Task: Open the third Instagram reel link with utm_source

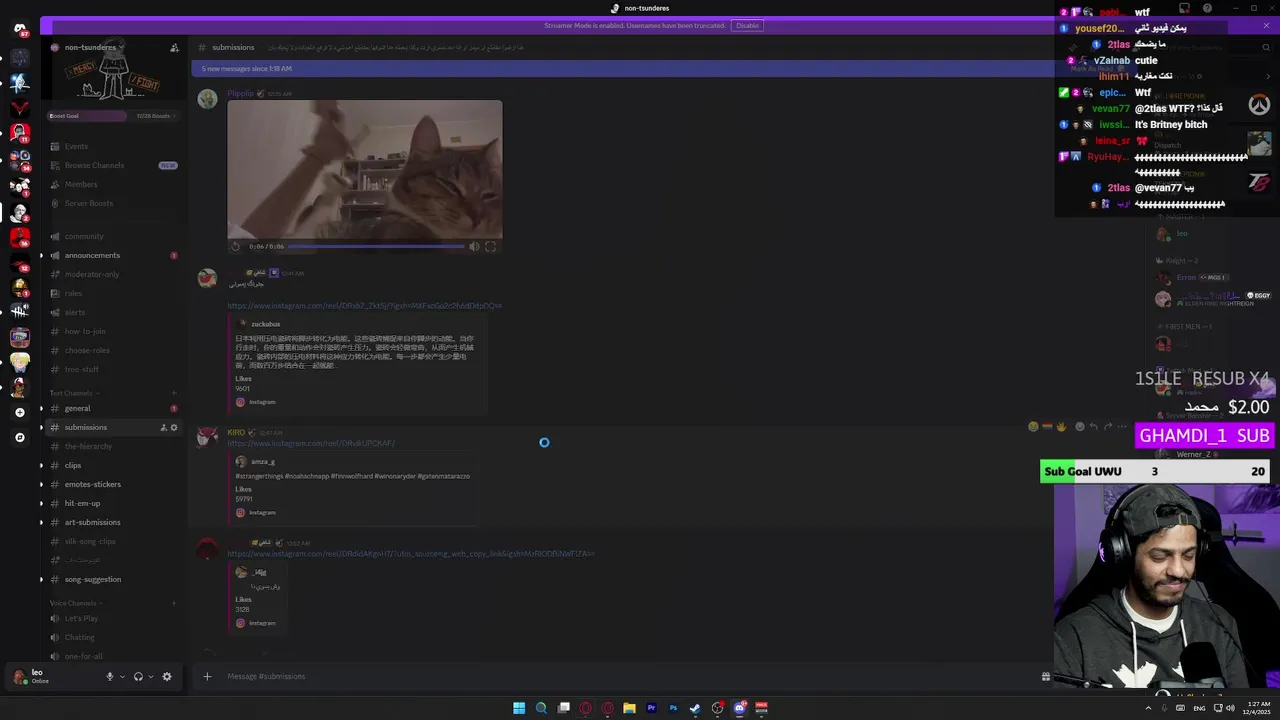Action: point(411,554)
